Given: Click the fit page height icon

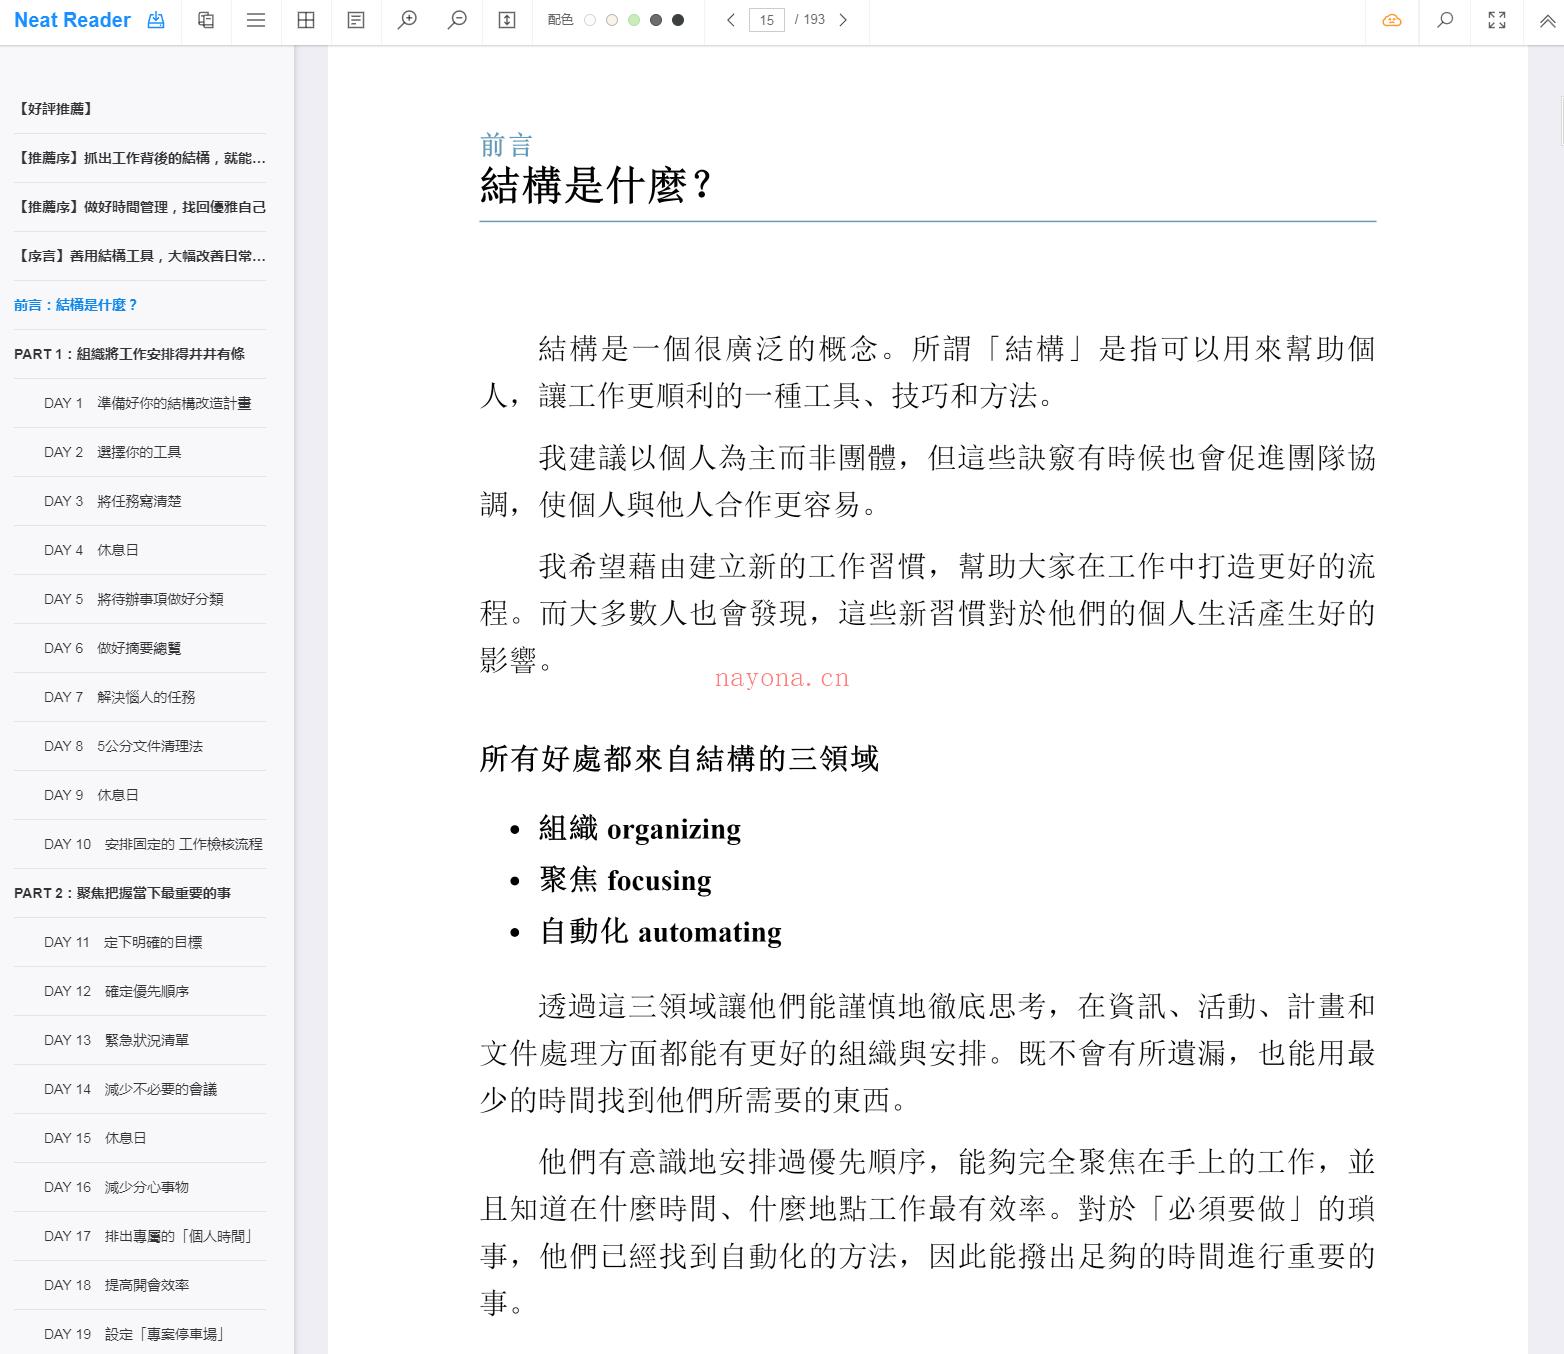Looking at the screenshot, I should pyautogui.click(x=507, y=20).
